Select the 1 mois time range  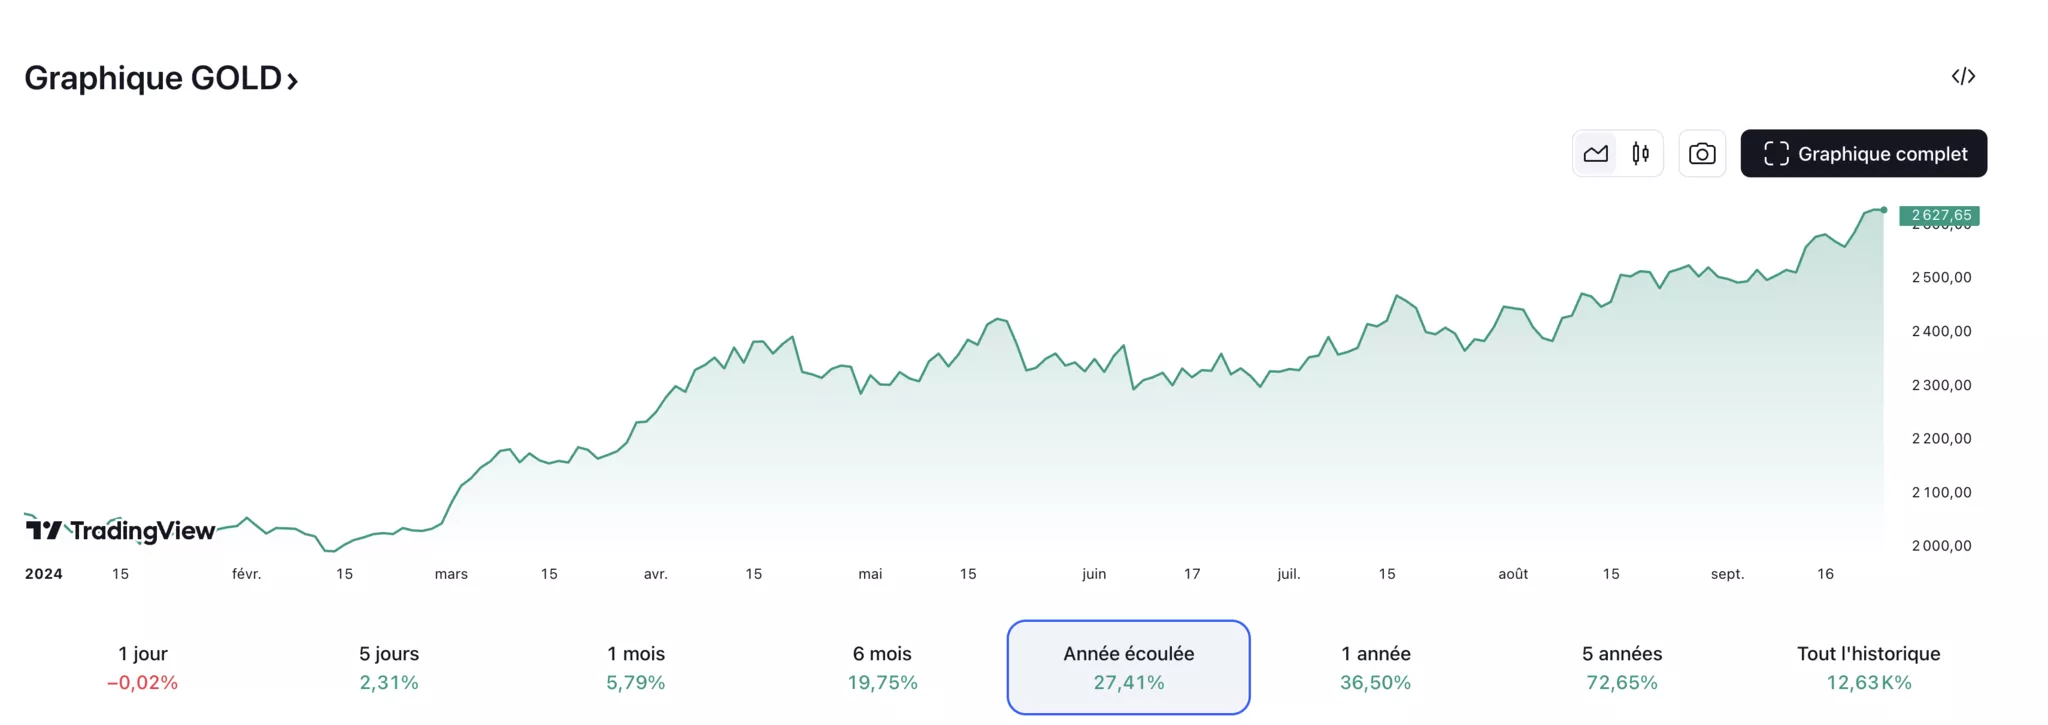636,667
